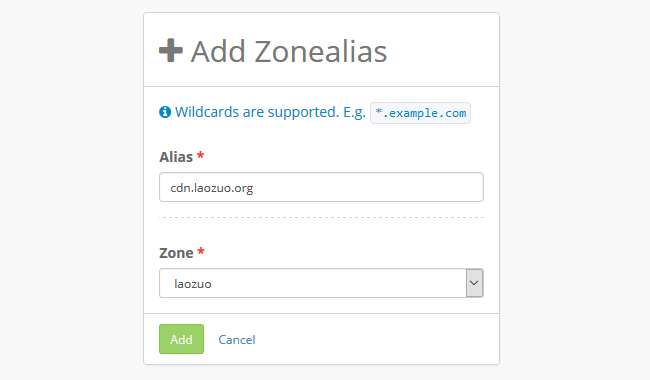Click the dashed separator below Alias field
This screenshot has width=650, height=380.
[x=321, y=217]
